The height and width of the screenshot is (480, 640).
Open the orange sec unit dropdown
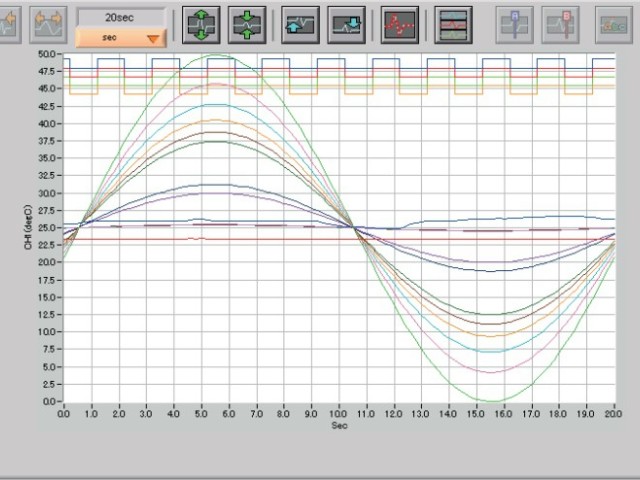(x=121, y=39)
